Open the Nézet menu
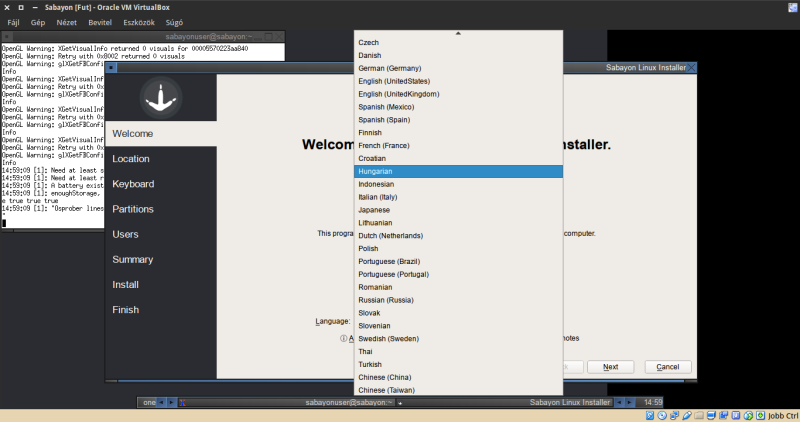Image resolution: width=800 pixels, height=422 pixels. point(66,22)
